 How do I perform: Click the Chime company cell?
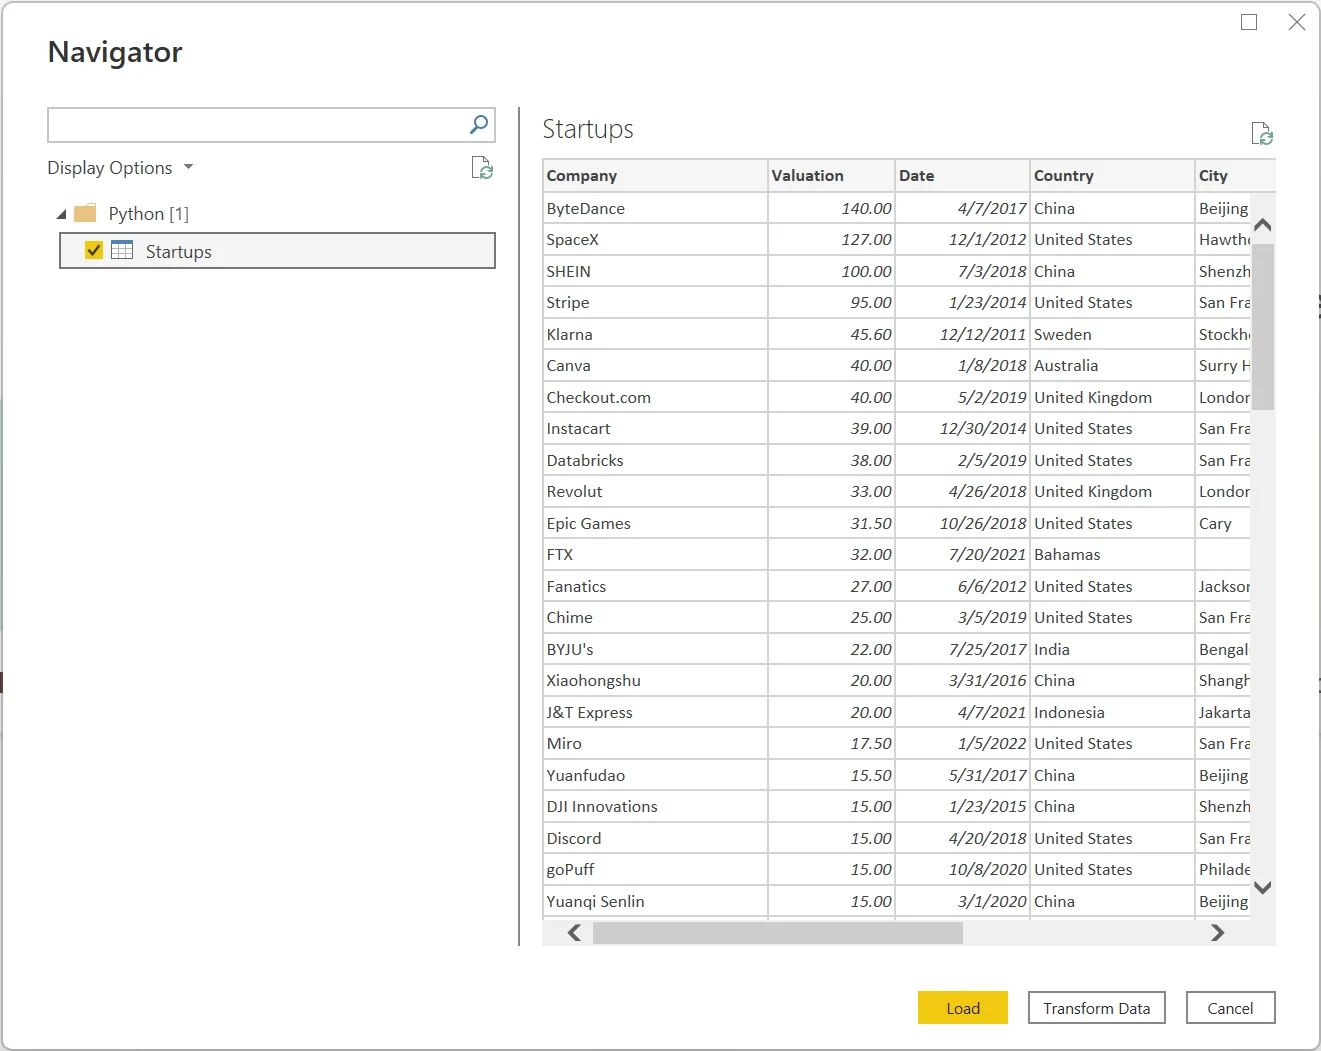pos(655,618)
